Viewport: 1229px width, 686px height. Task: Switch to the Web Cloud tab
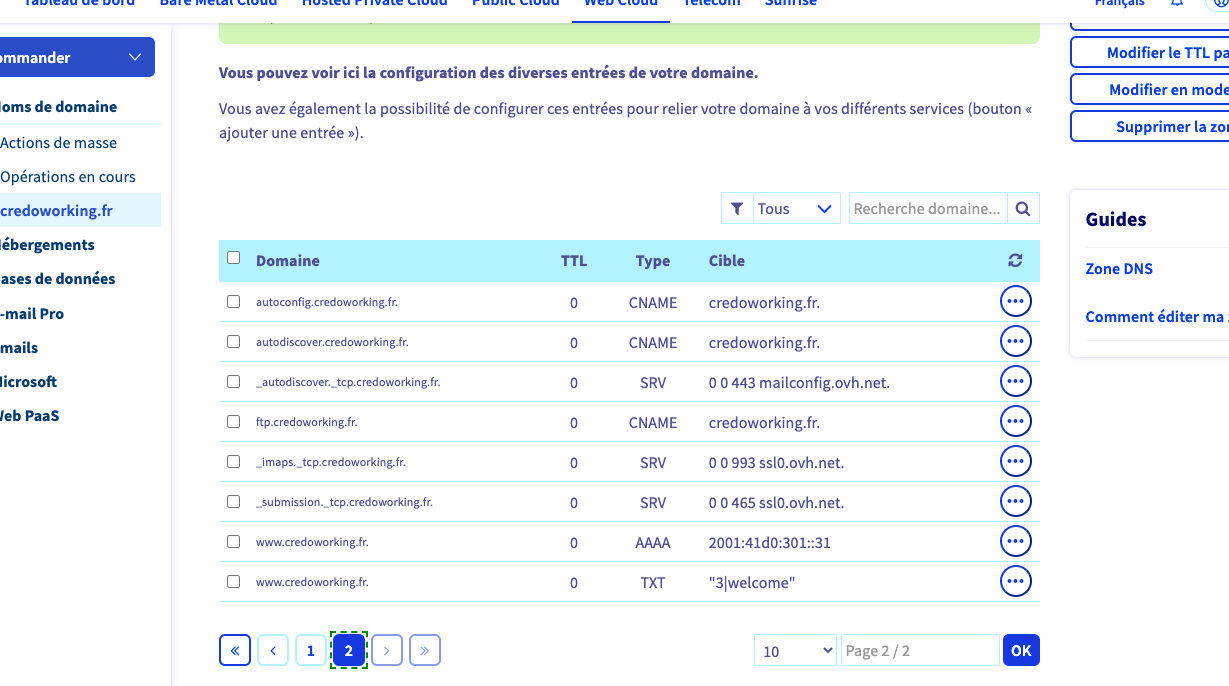[x=621, y=4]
